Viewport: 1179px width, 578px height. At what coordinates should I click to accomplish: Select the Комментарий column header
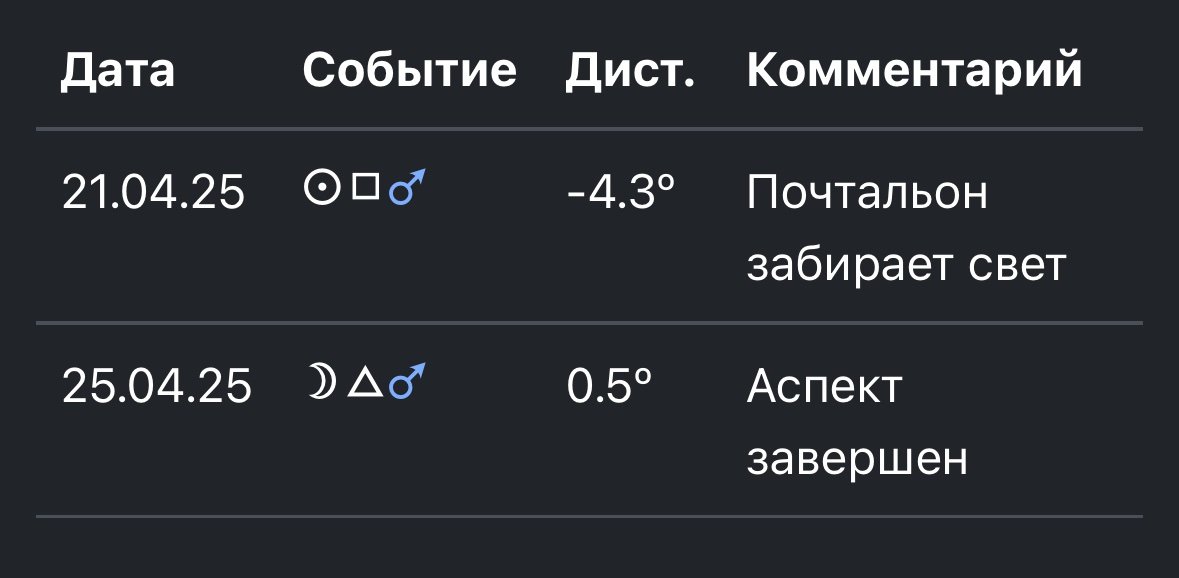[914, 70]
